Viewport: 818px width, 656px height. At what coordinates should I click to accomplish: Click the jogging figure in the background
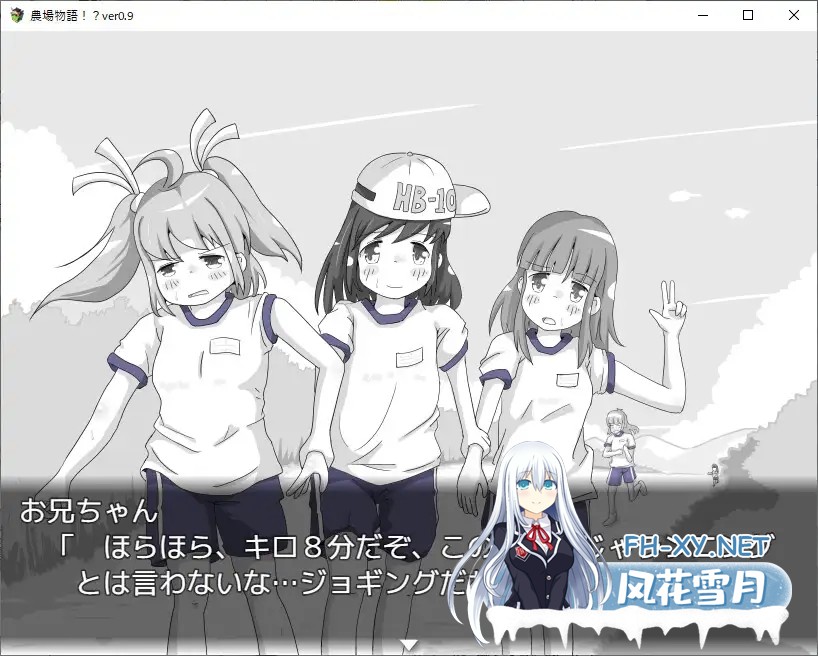pos(618,450)
